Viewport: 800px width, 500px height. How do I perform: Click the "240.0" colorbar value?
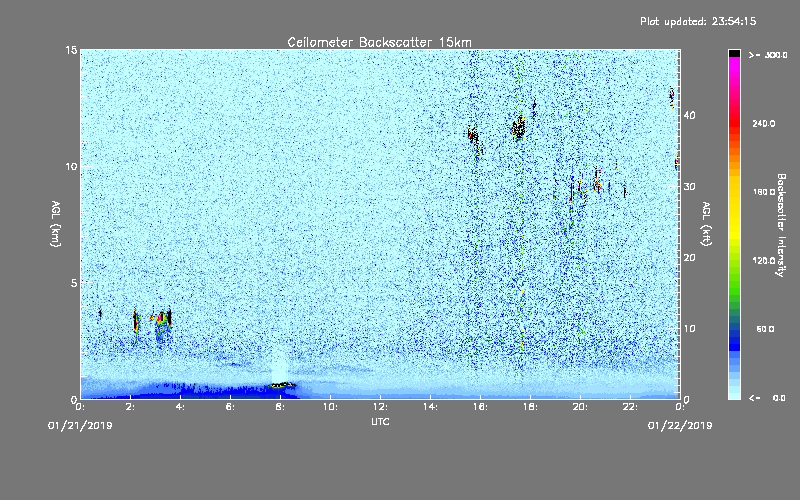pos(764,123)
